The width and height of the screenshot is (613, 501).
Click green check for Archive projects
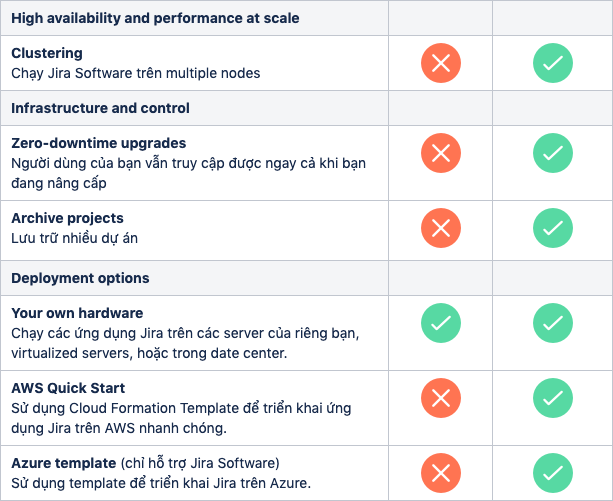point(553,228)
